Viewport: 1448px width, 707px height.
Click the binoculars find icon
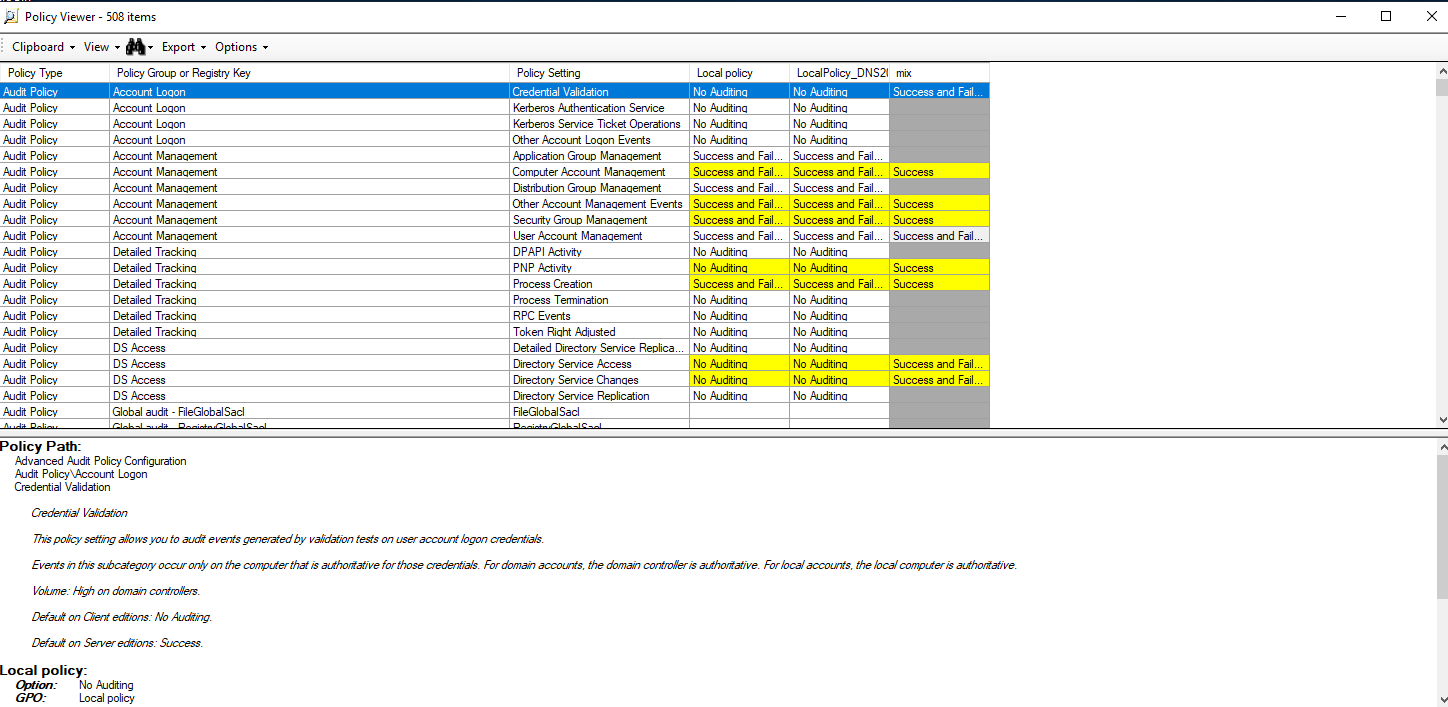(x=136, y=47)
